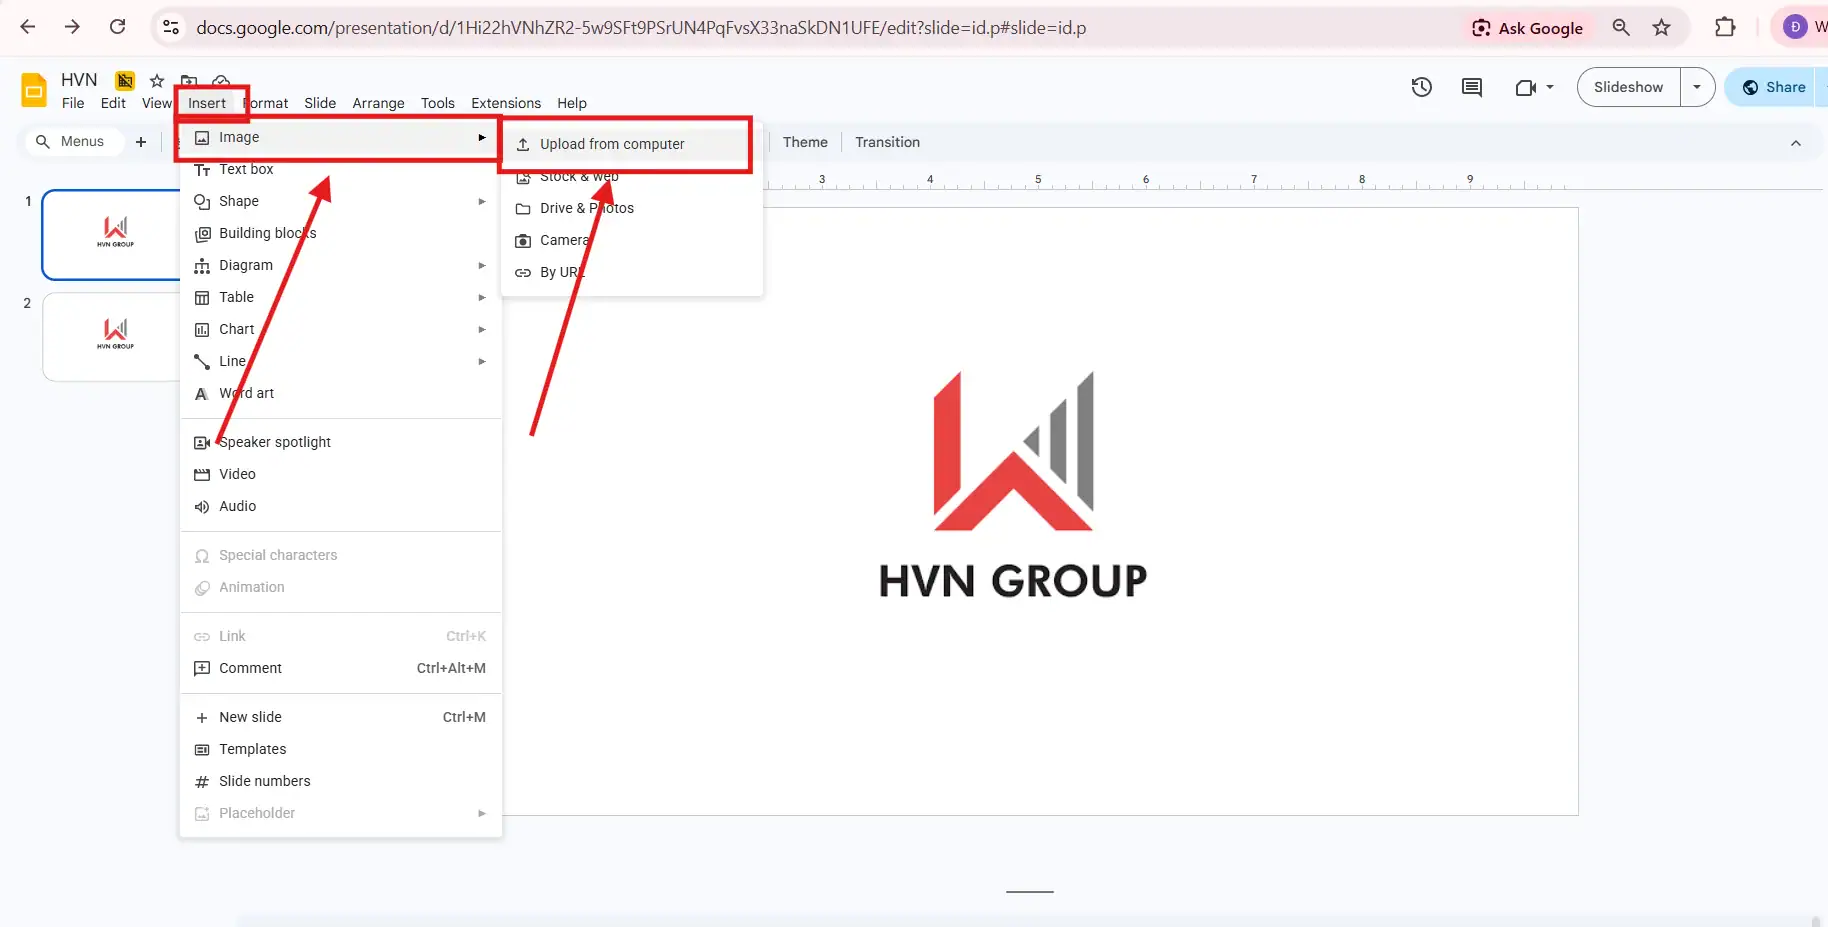Select slide 2 thumbnail
This screenshot has width=1828, height=927.
tap(112, 336)
